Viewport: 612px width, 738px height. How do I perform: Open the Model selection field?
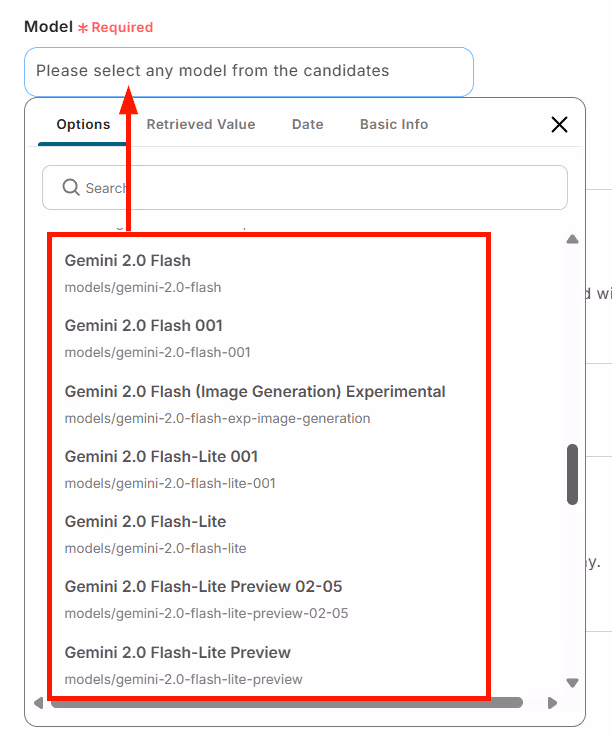tap(249, 72)
